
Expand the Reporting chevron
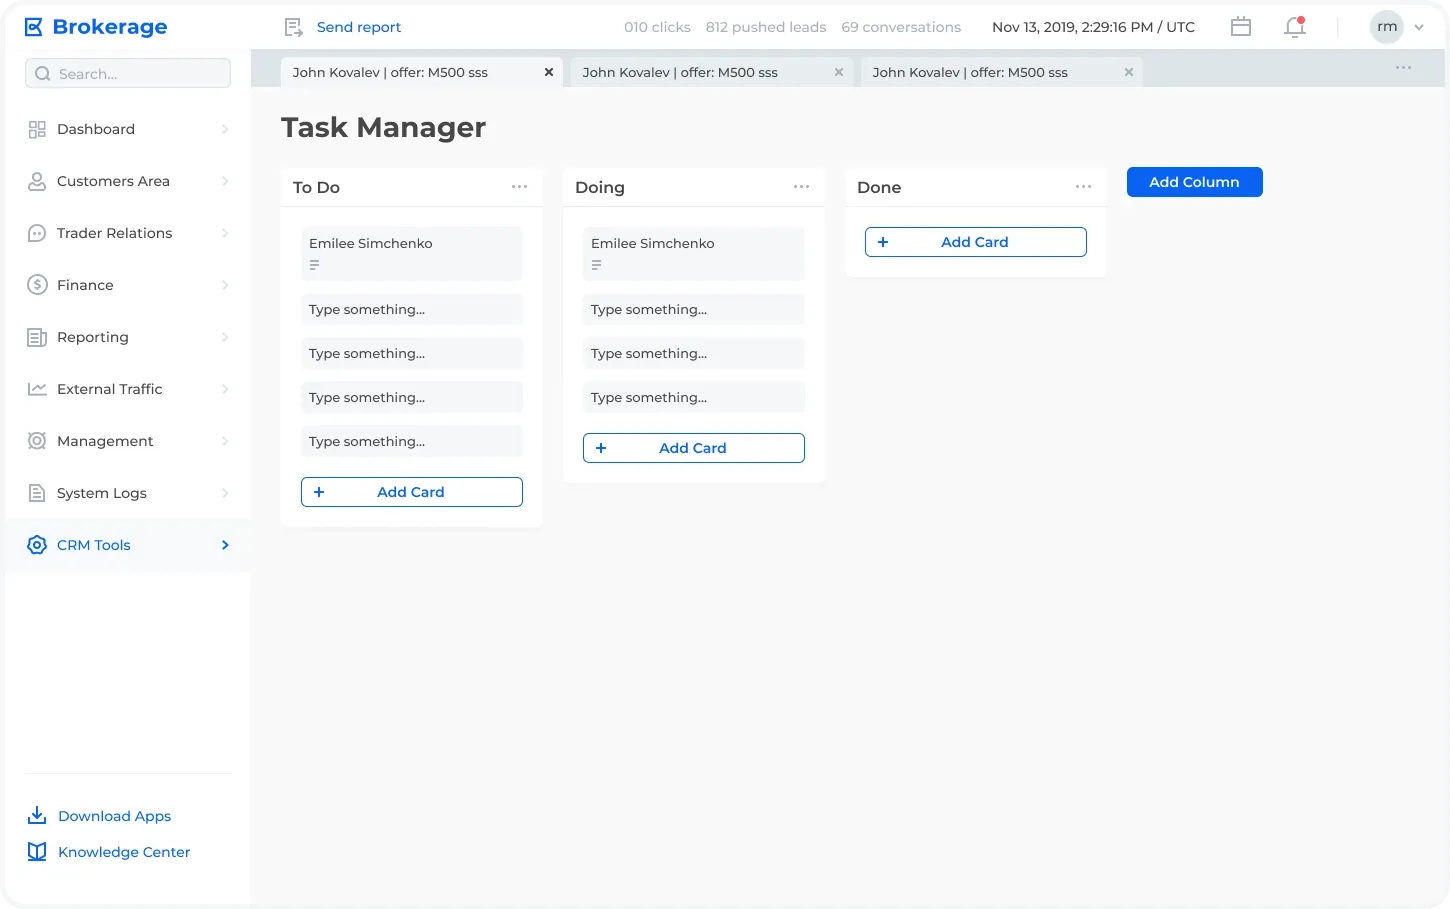tap(225, 337)
